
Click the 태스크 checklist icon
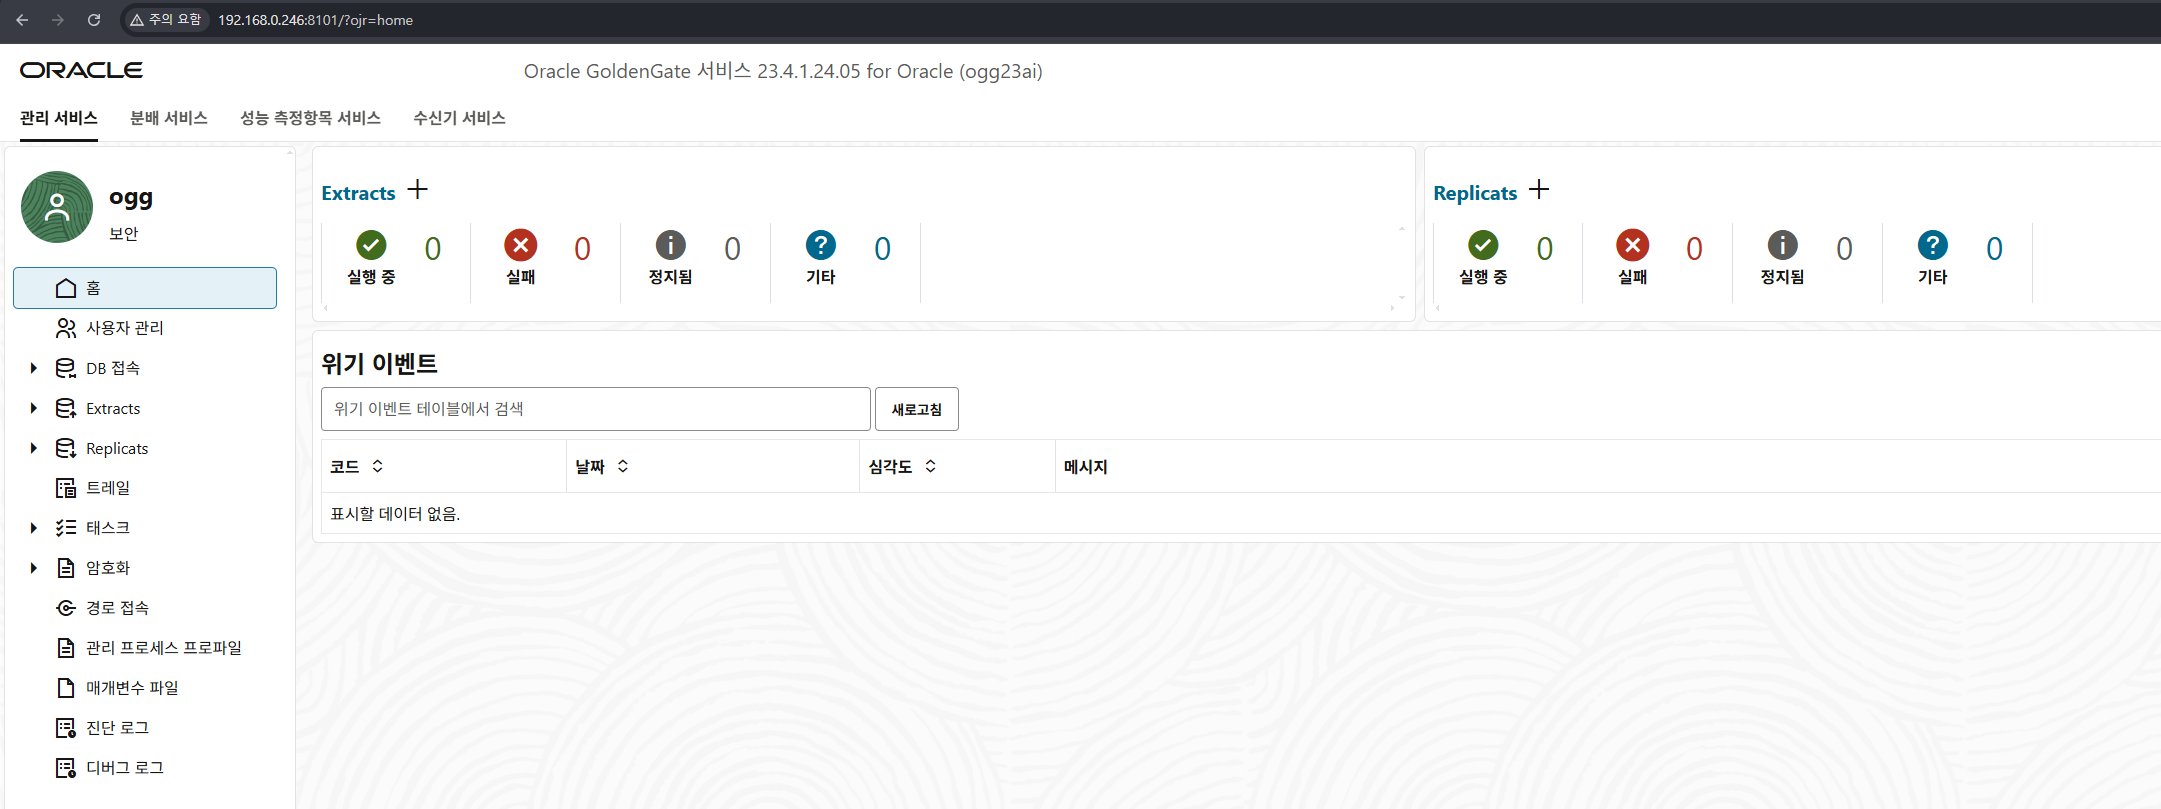[66, 528]
